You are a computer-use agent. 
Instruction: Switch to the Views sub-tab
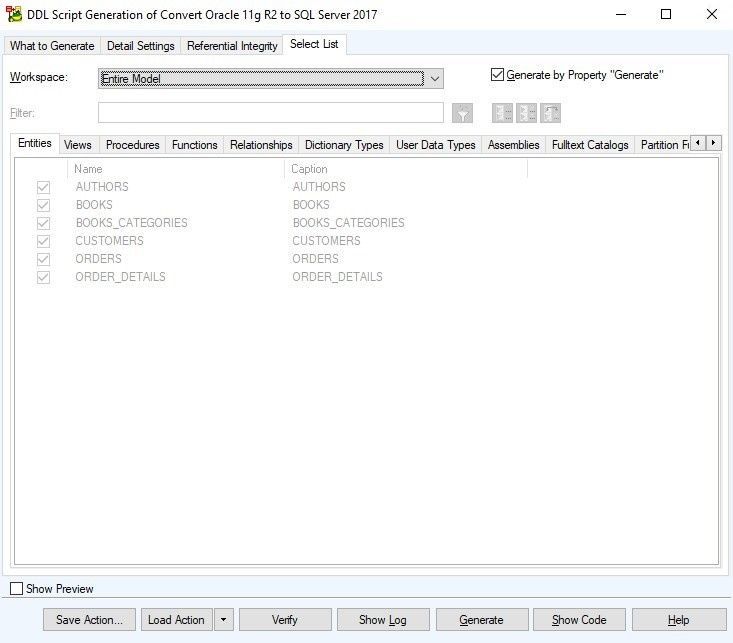pyautogui.click(x=78, y=145)
